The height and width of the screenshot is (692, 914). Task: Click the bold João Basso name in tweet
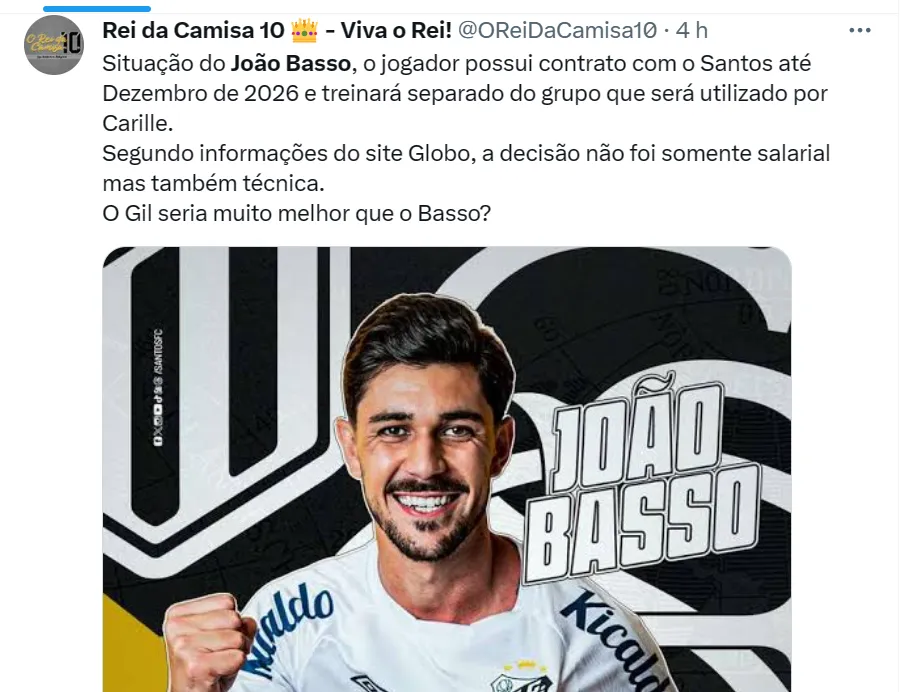coord(291,64)
